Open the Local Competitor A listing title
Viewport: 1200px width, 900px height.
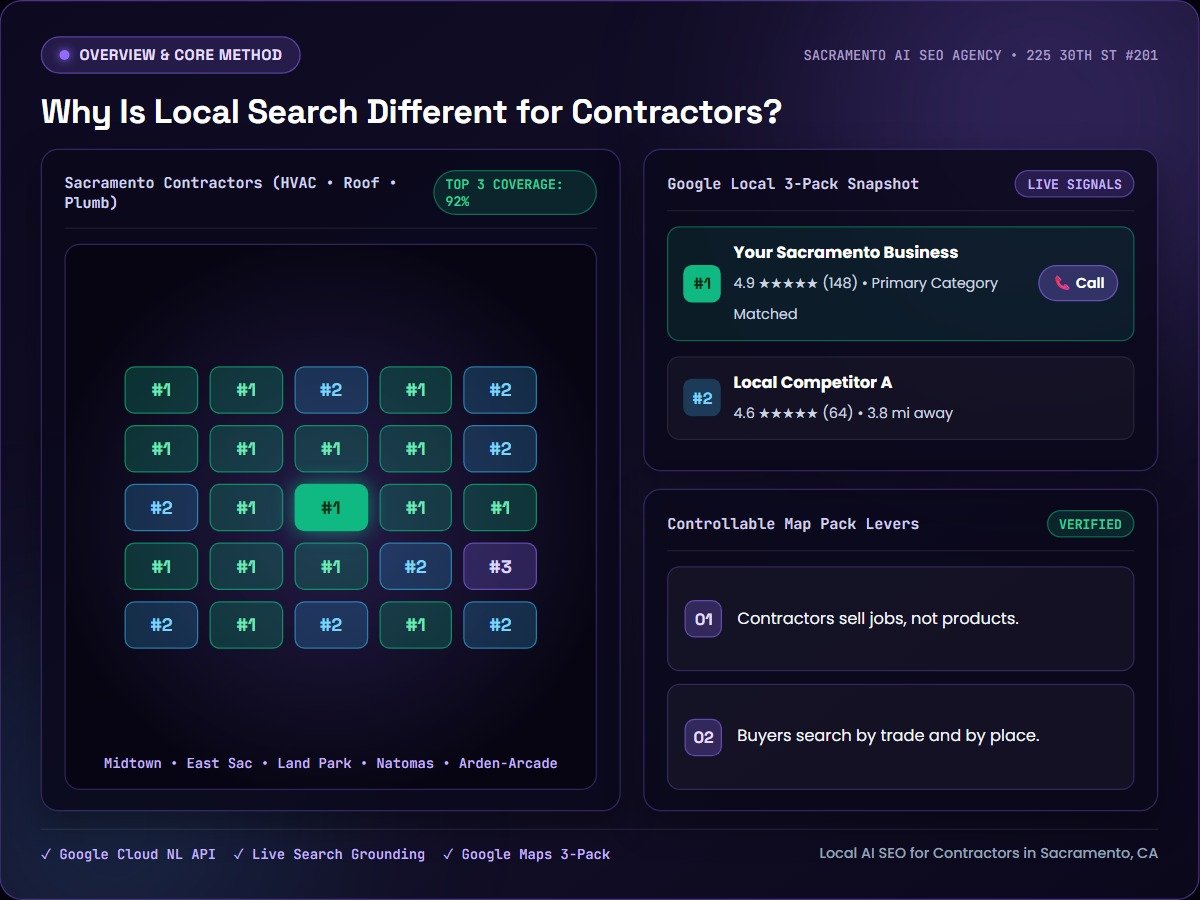coord(813,383)
